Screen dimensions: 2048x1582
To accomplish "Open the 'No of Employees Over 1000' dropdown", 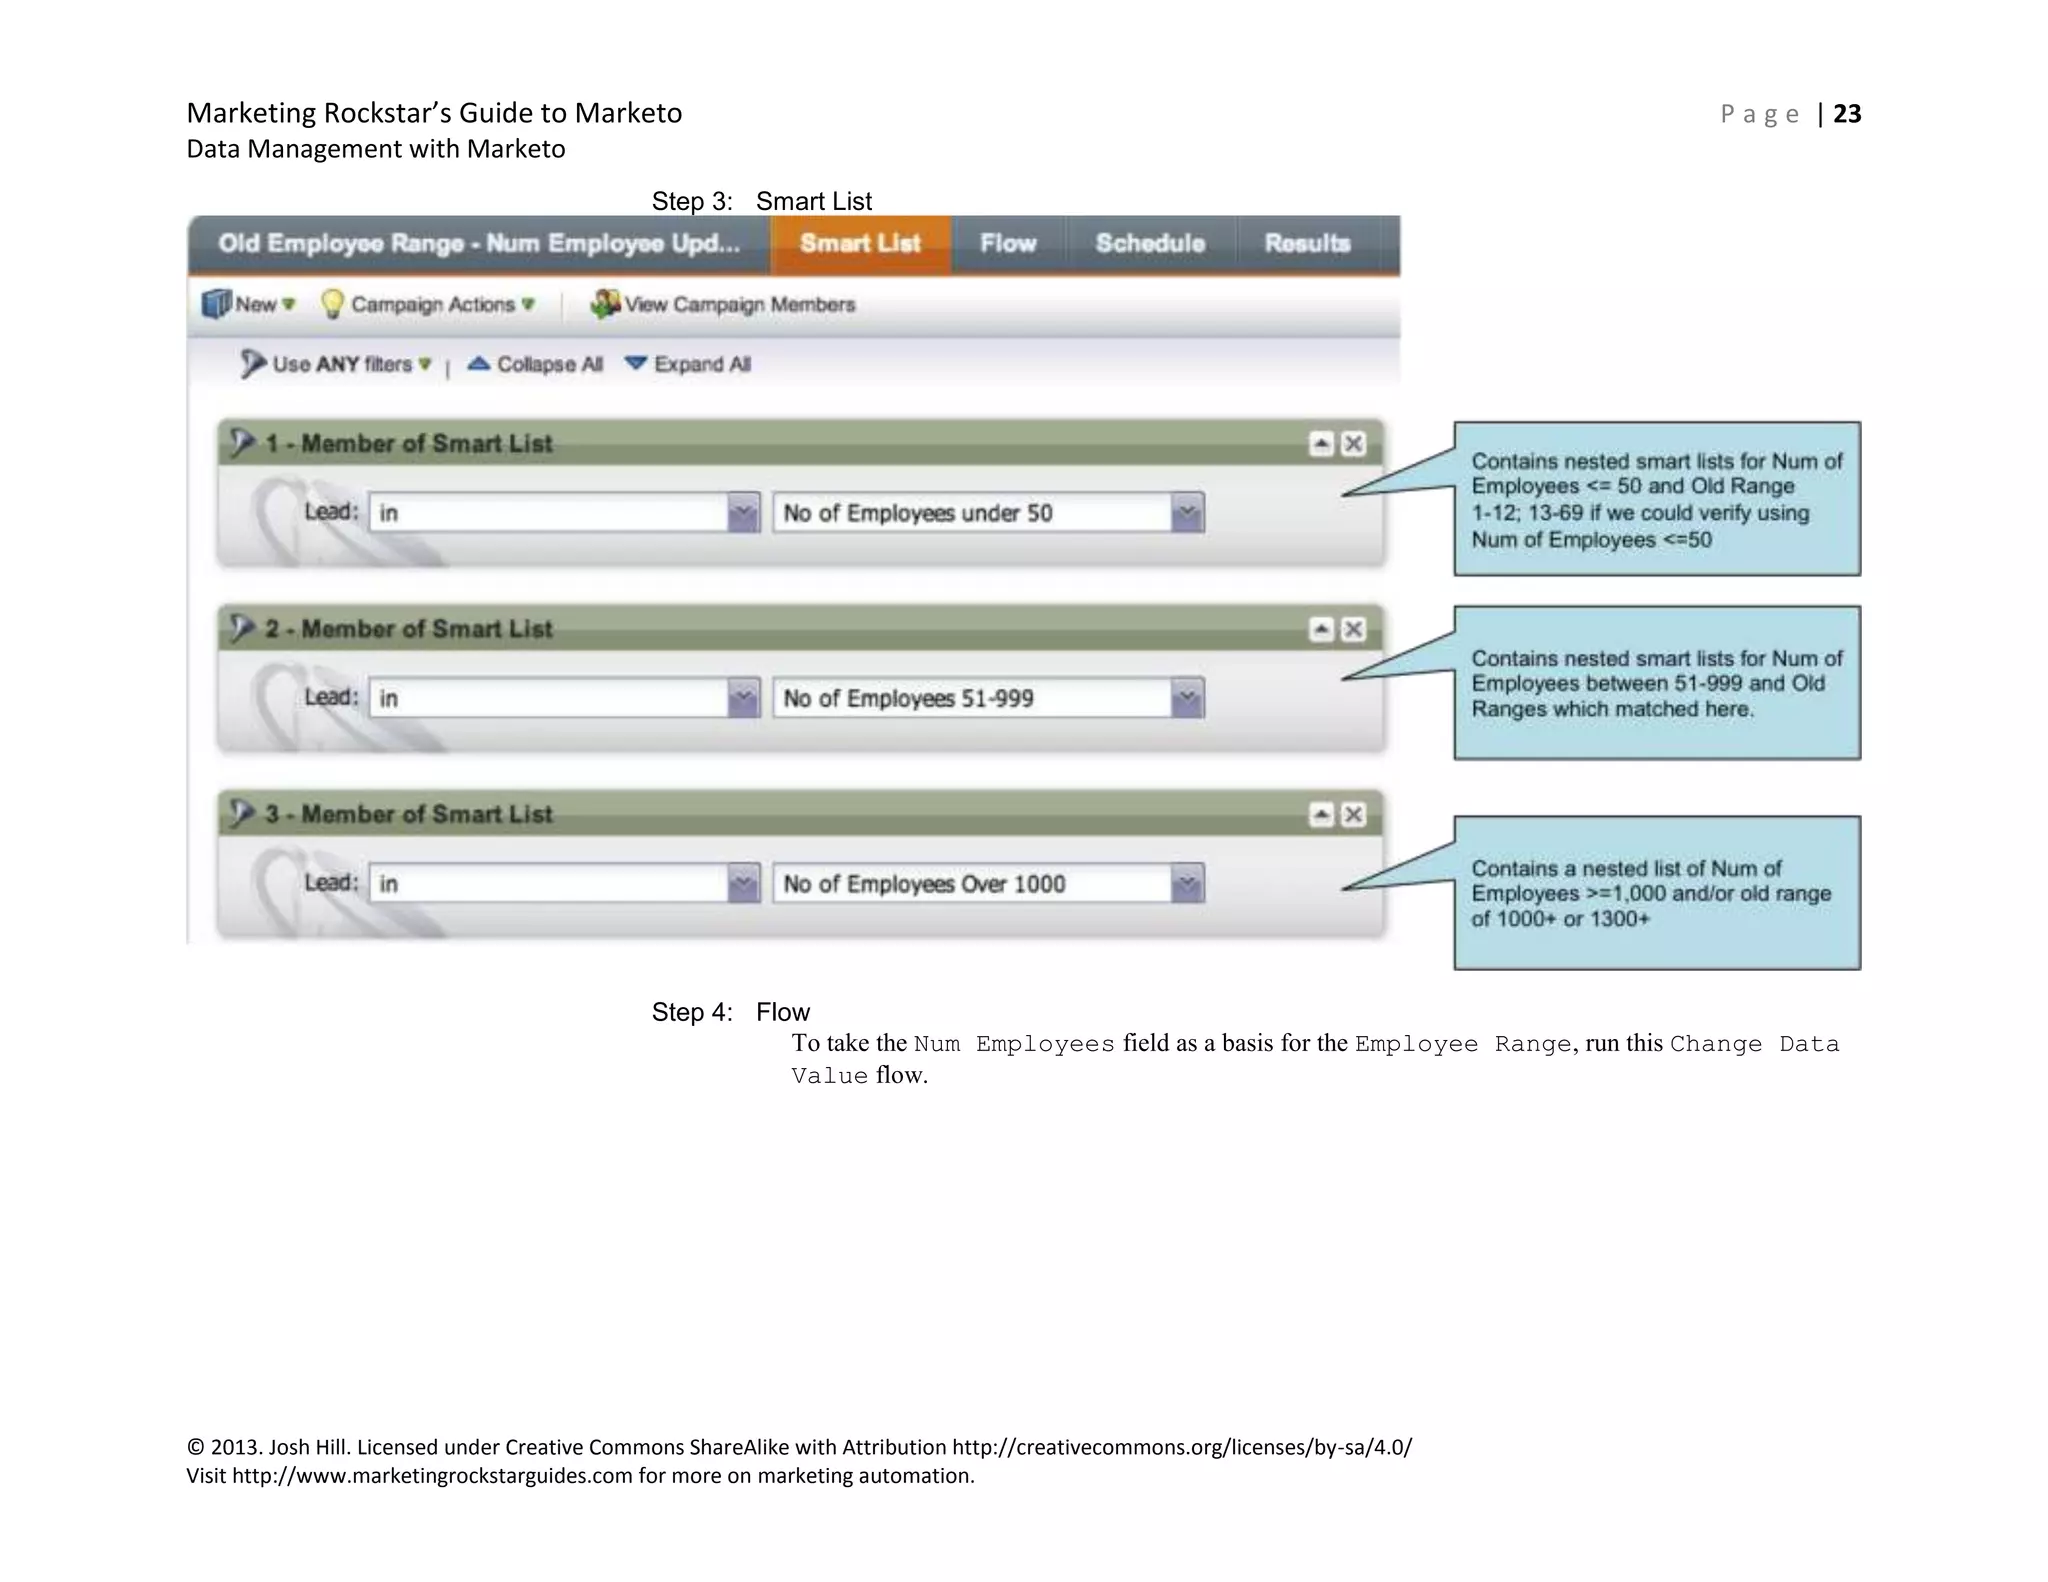I will coord(1187,884).
